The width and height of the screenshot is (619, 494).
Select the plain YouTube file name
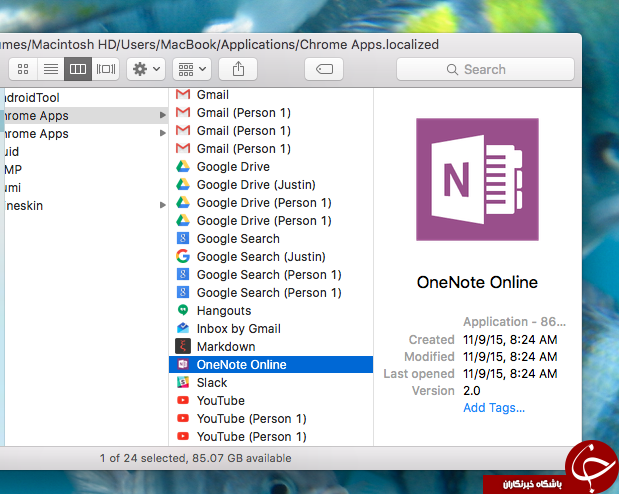[x=221, y=400]
